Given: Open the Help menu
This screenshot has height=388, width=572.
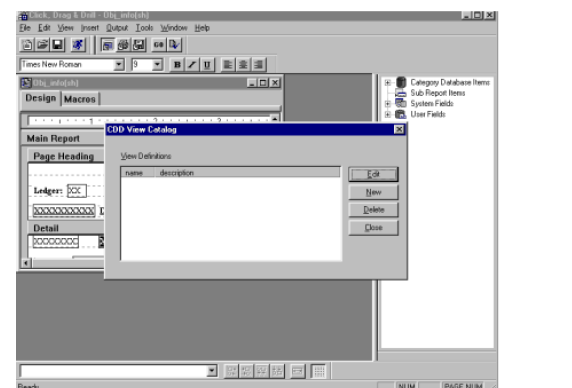Looking at the screenshot, I should 202,28.
